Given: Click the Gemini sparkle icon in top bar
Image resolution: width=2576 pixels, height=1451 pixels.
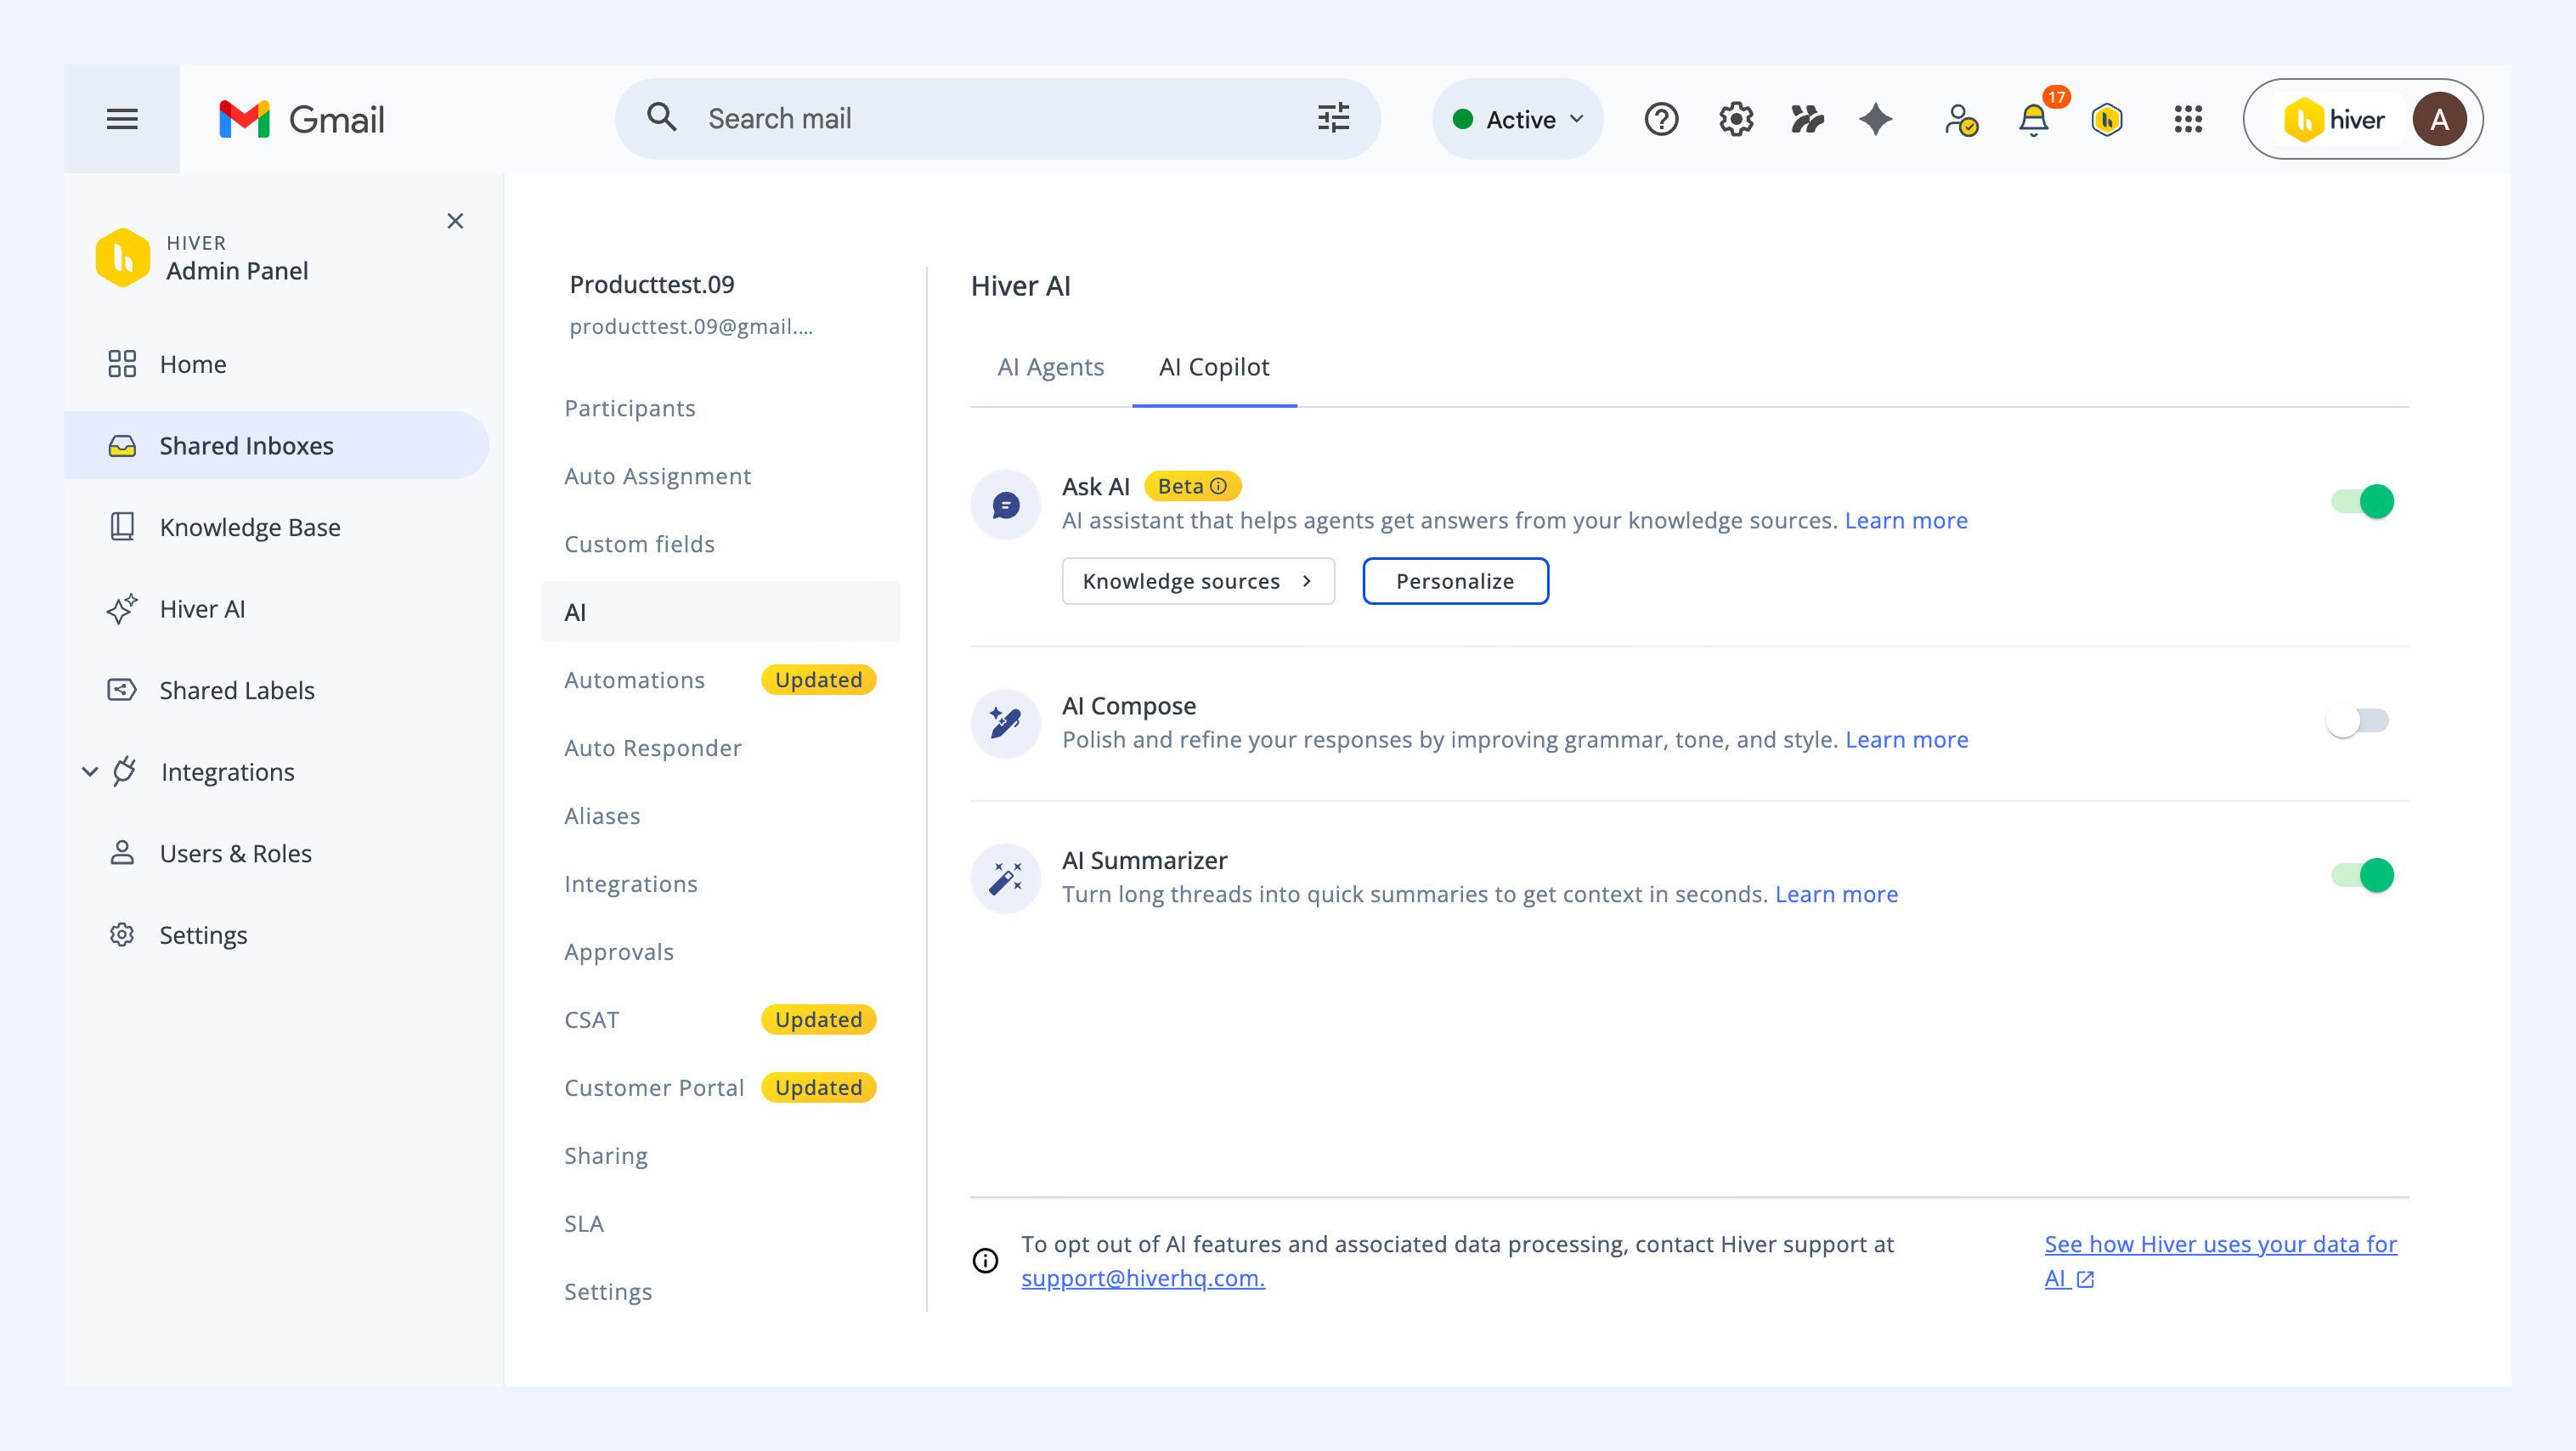Looking at the screenshot, I should coord(1875,119).
